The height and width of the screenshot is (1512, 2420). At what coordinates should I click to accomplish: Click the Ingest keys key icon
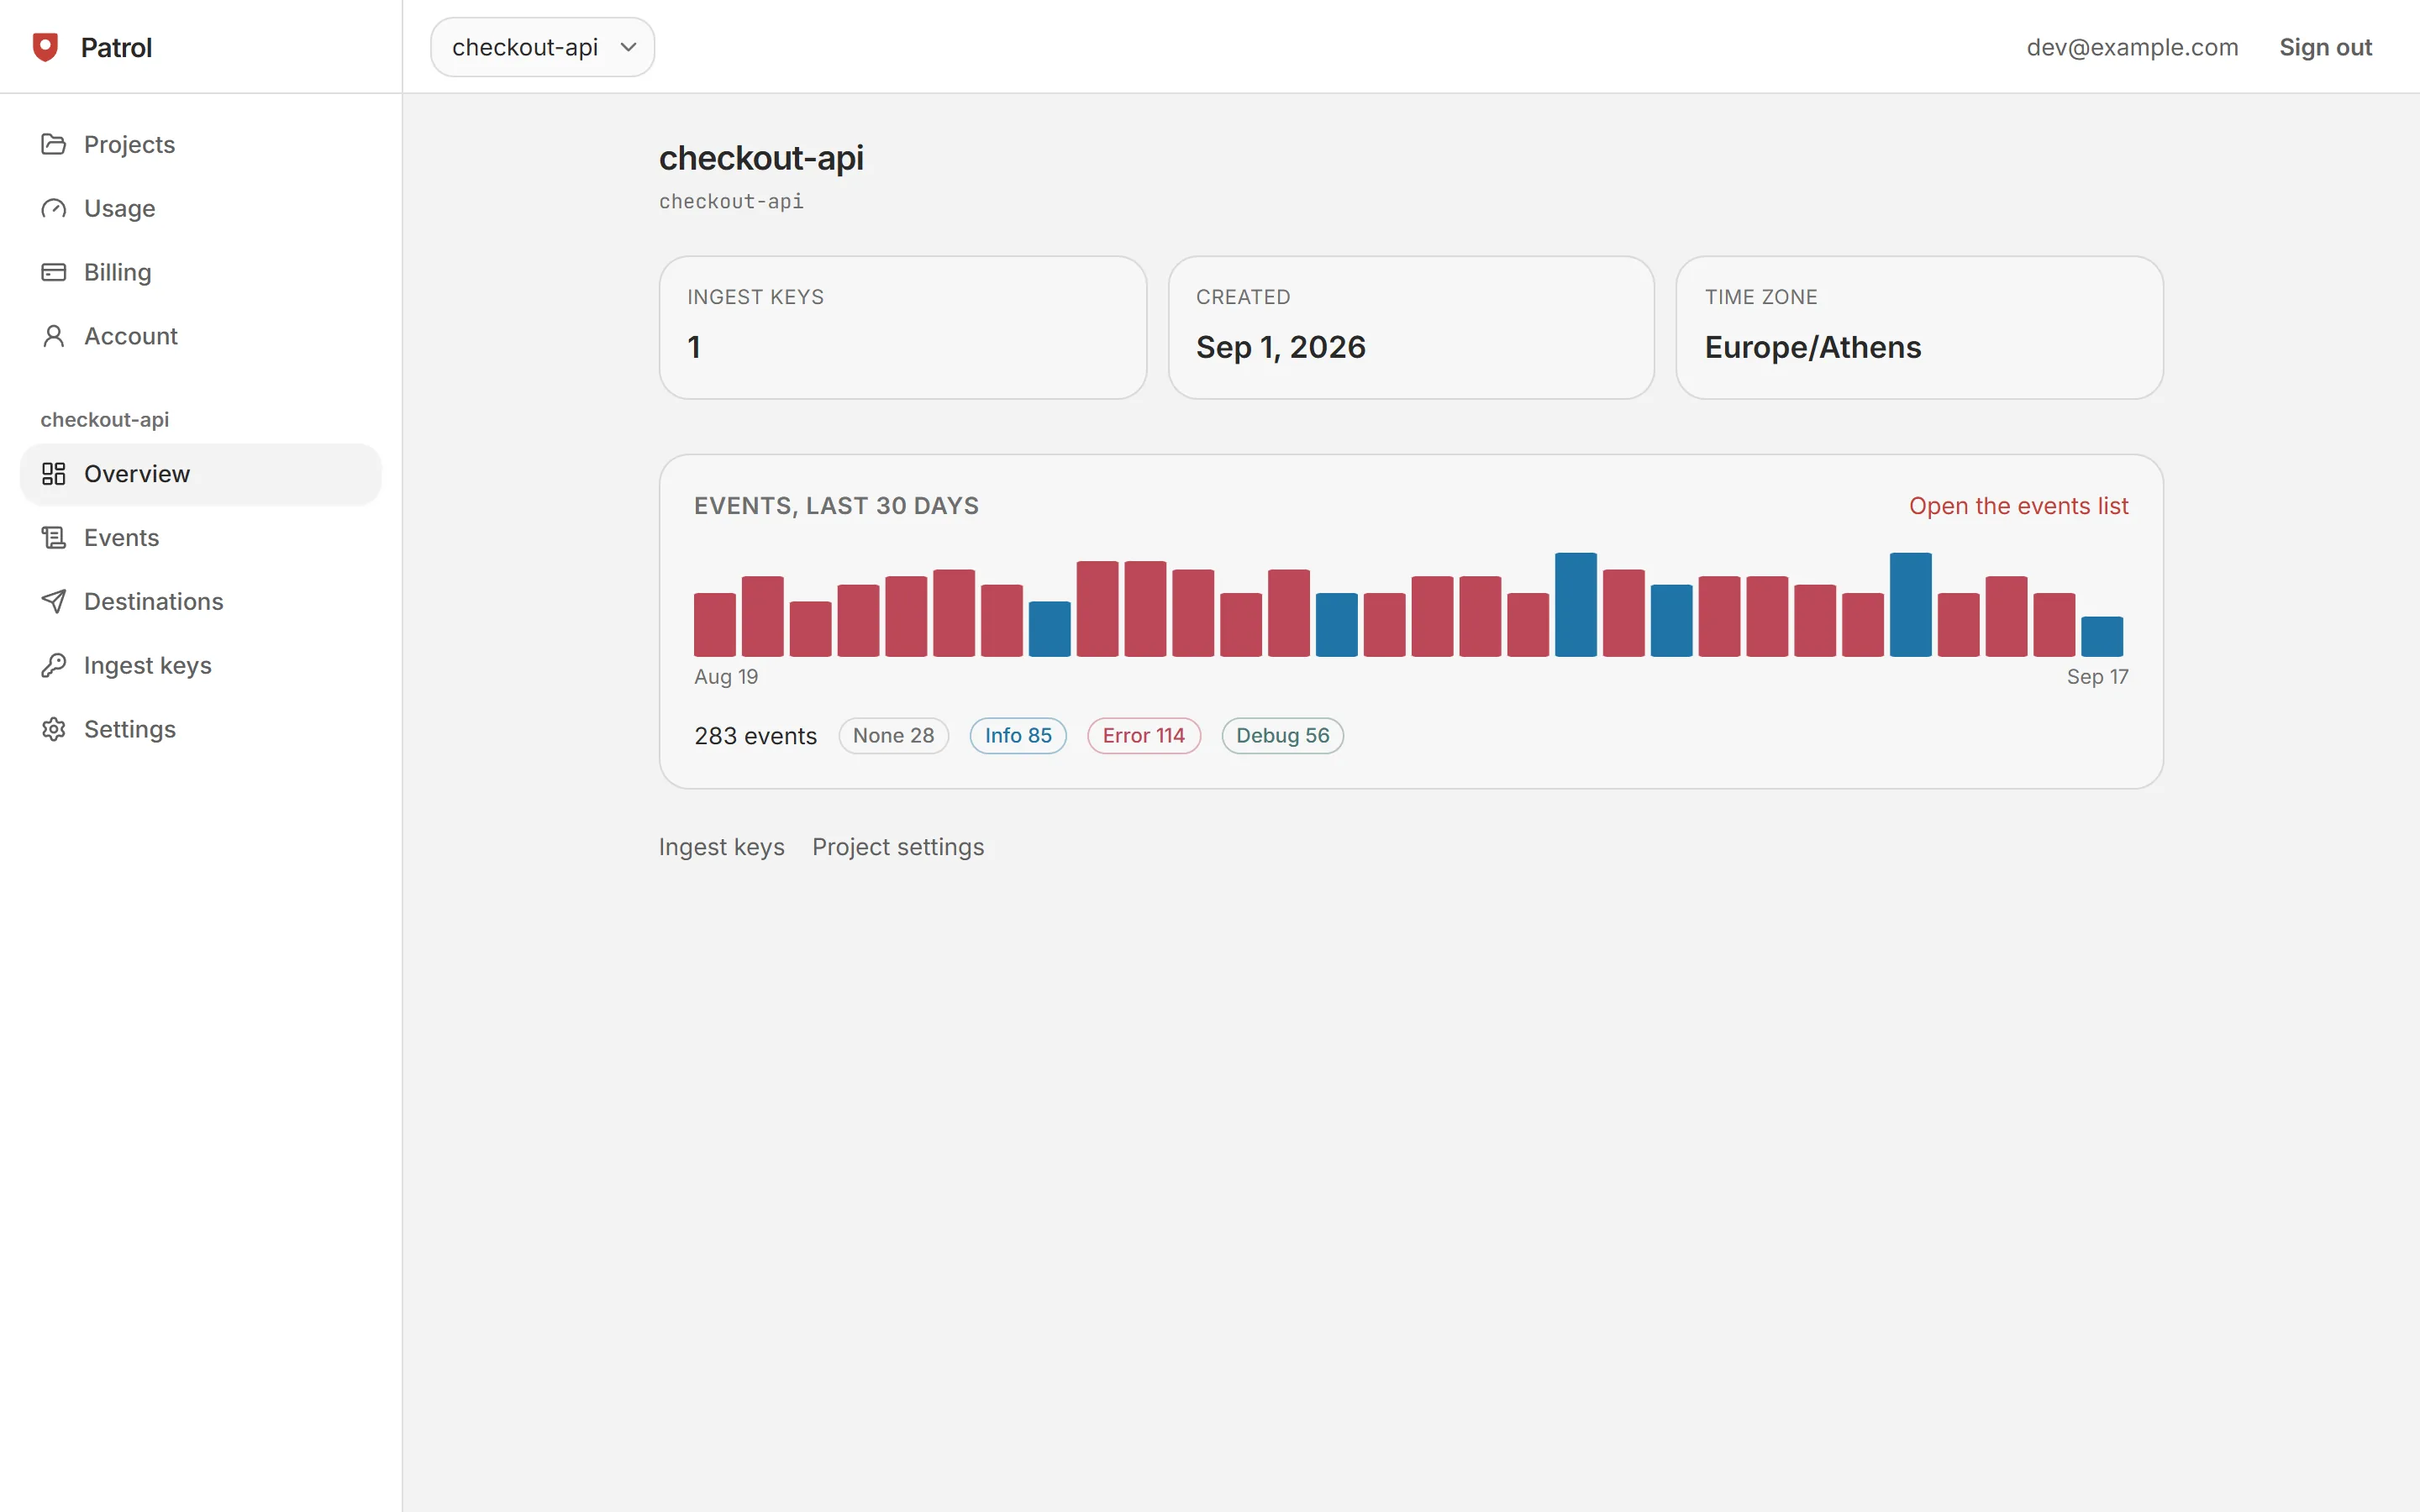click(x=54, y=665)
